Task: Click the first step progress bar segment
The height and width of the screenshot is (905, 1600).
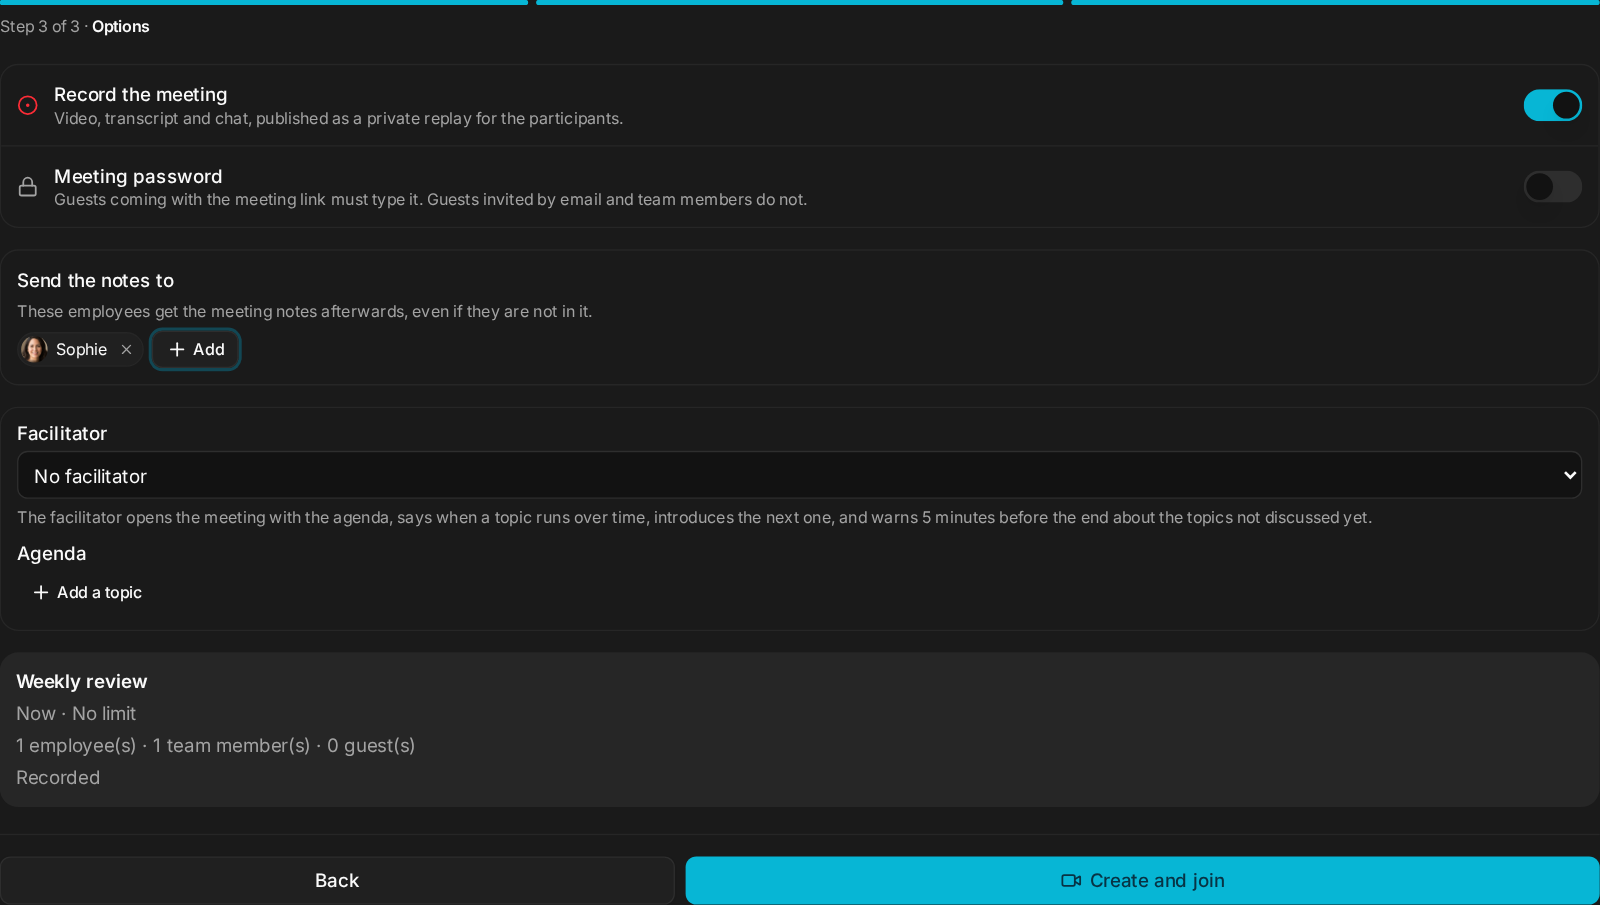Action: pos(264,2)
